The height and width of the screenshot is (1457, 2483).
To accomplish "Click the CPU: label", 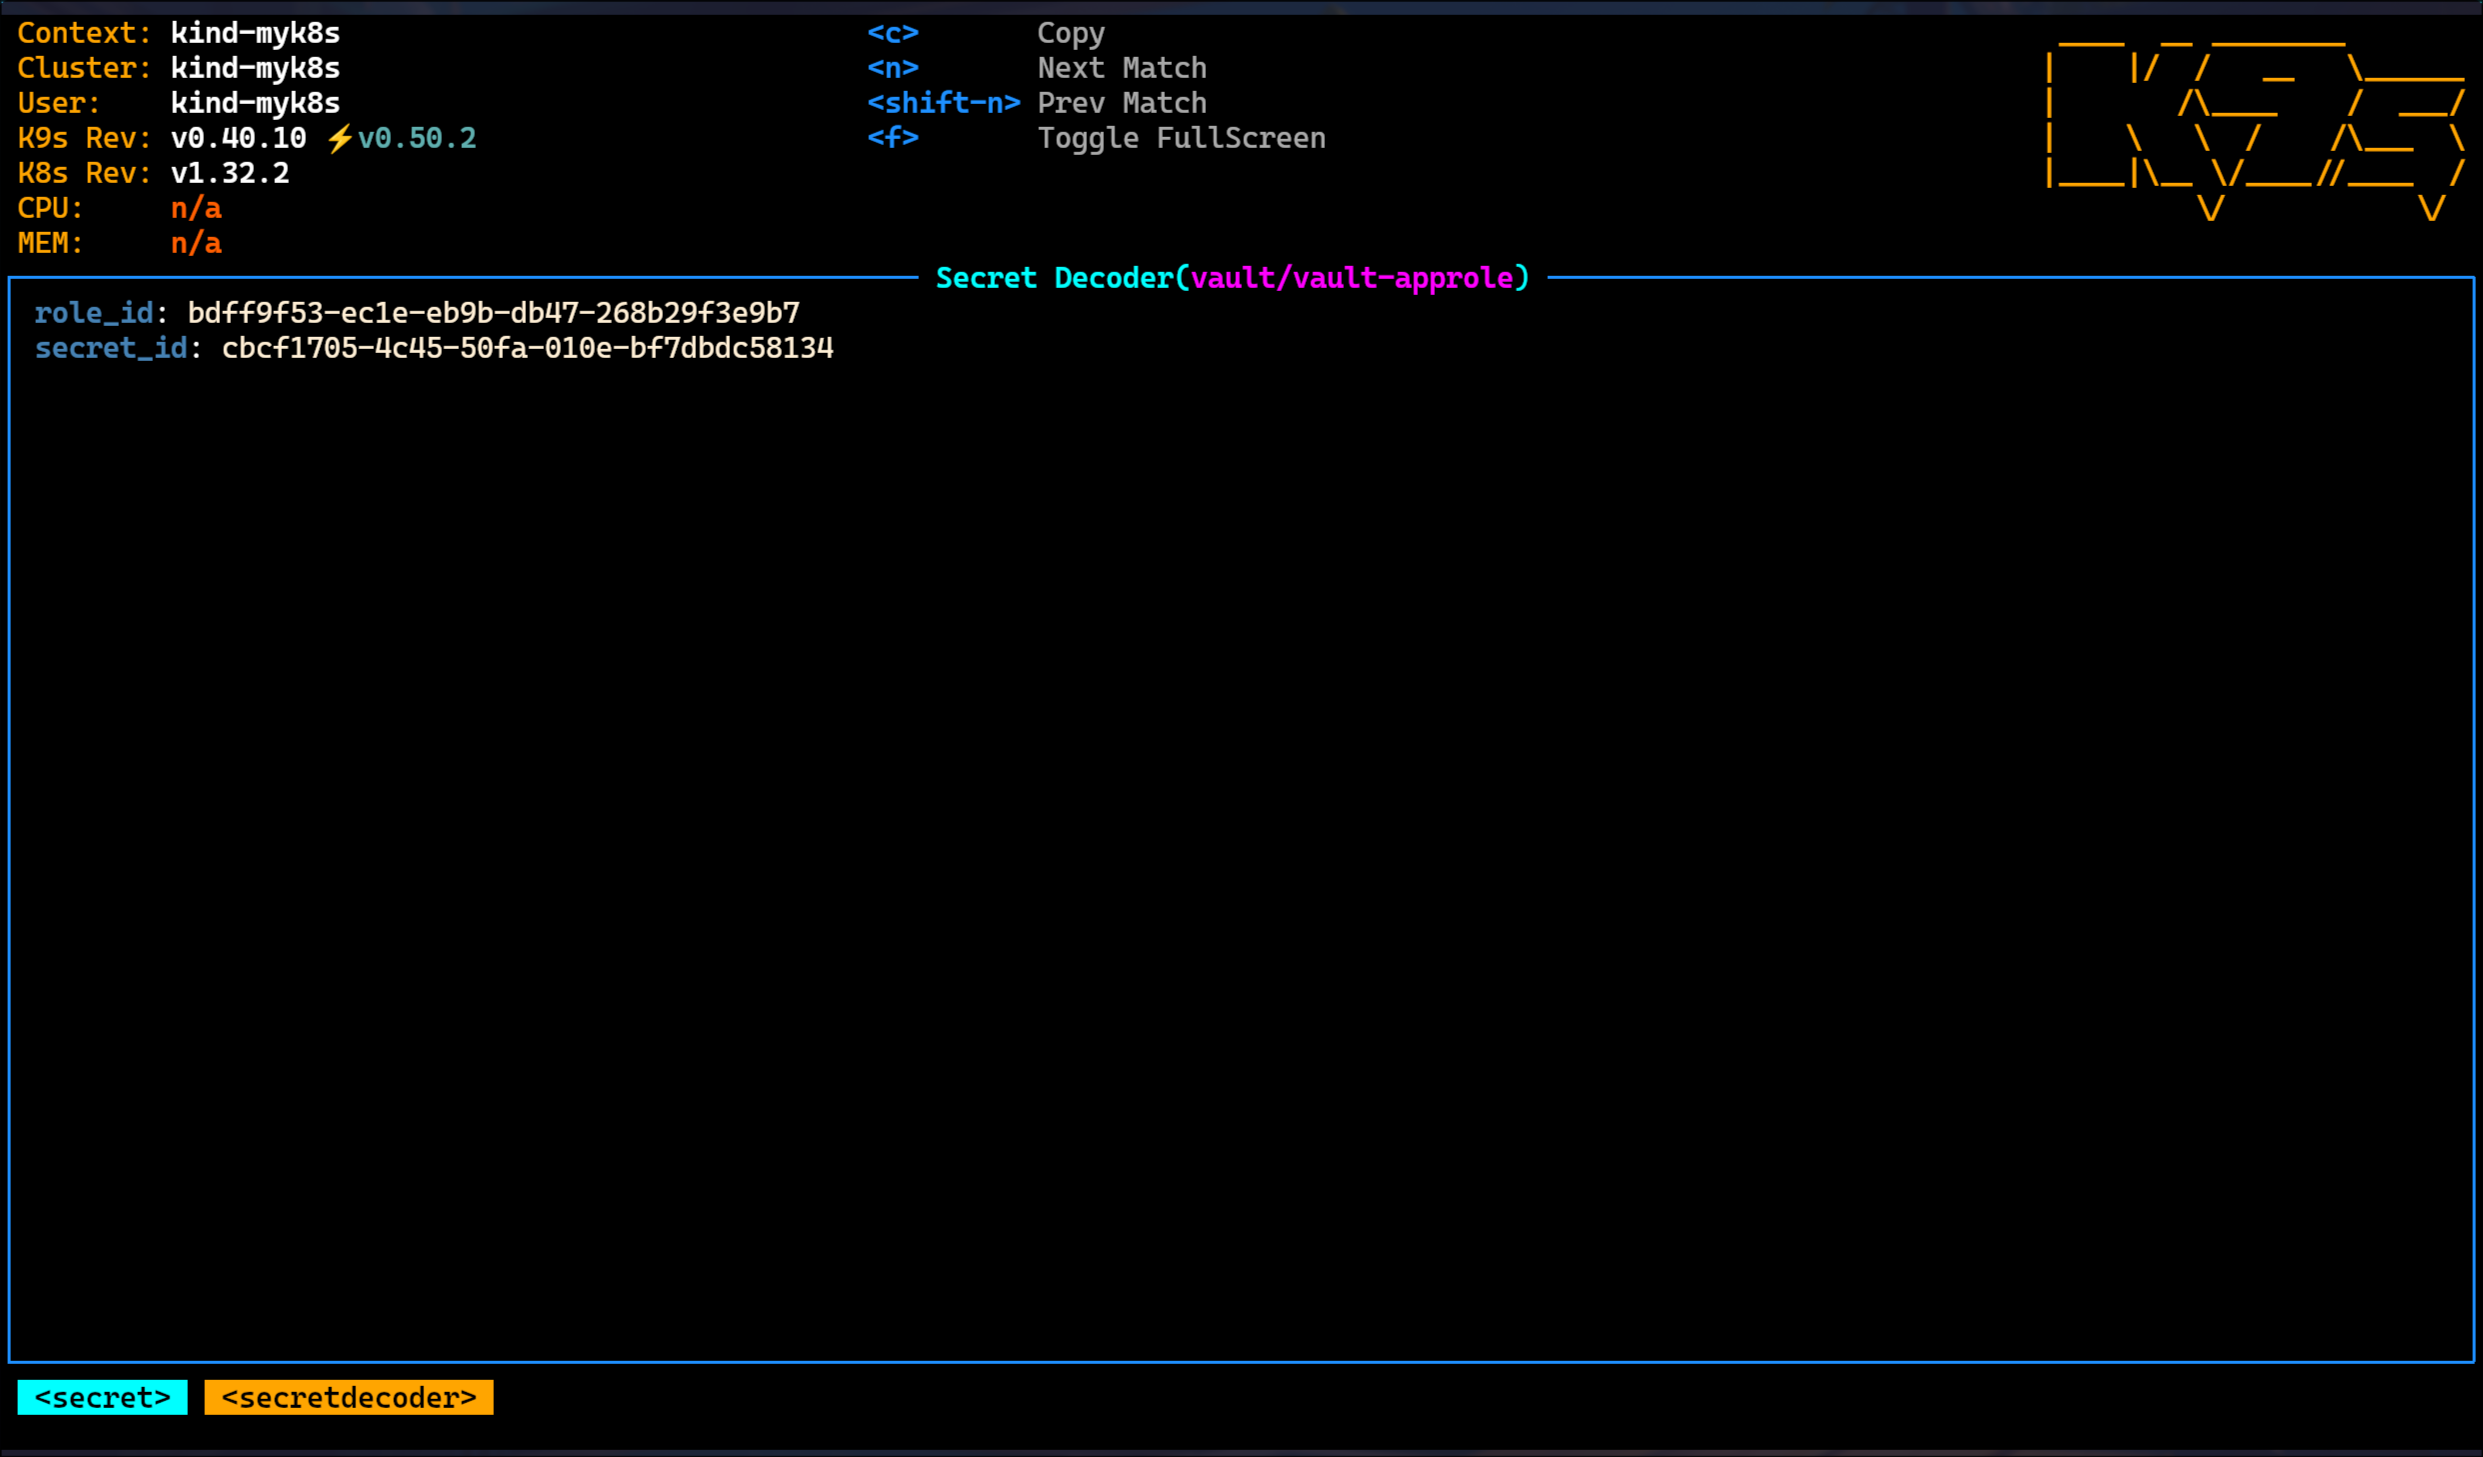I will coord(51,208).
